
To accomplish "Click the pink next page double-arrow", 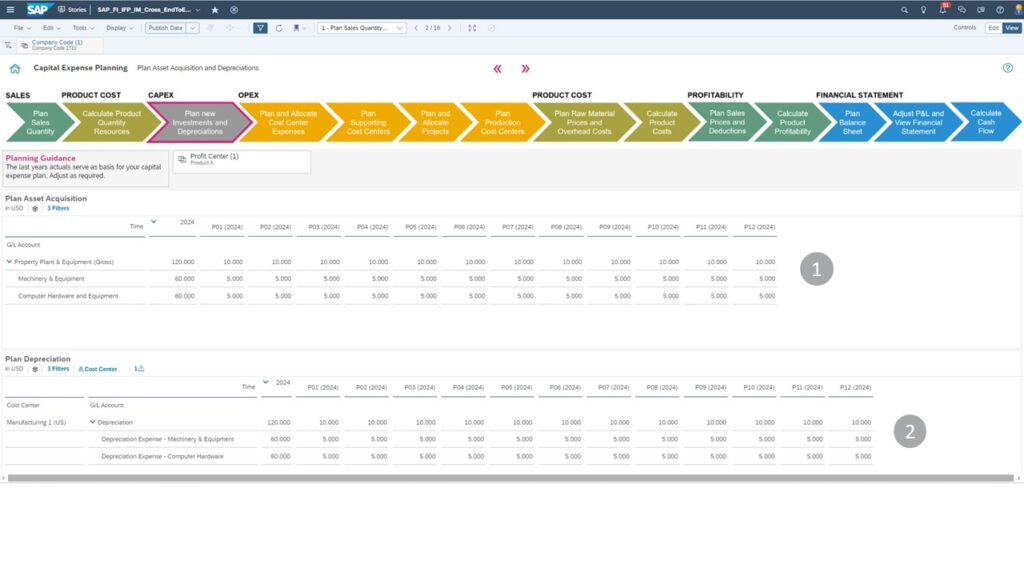I will [525, 69].
